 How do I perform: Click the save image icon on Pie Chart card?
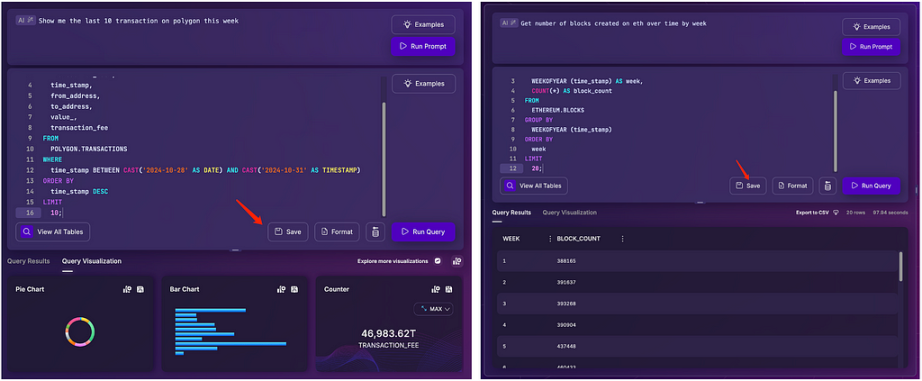[x=140, y=289]
